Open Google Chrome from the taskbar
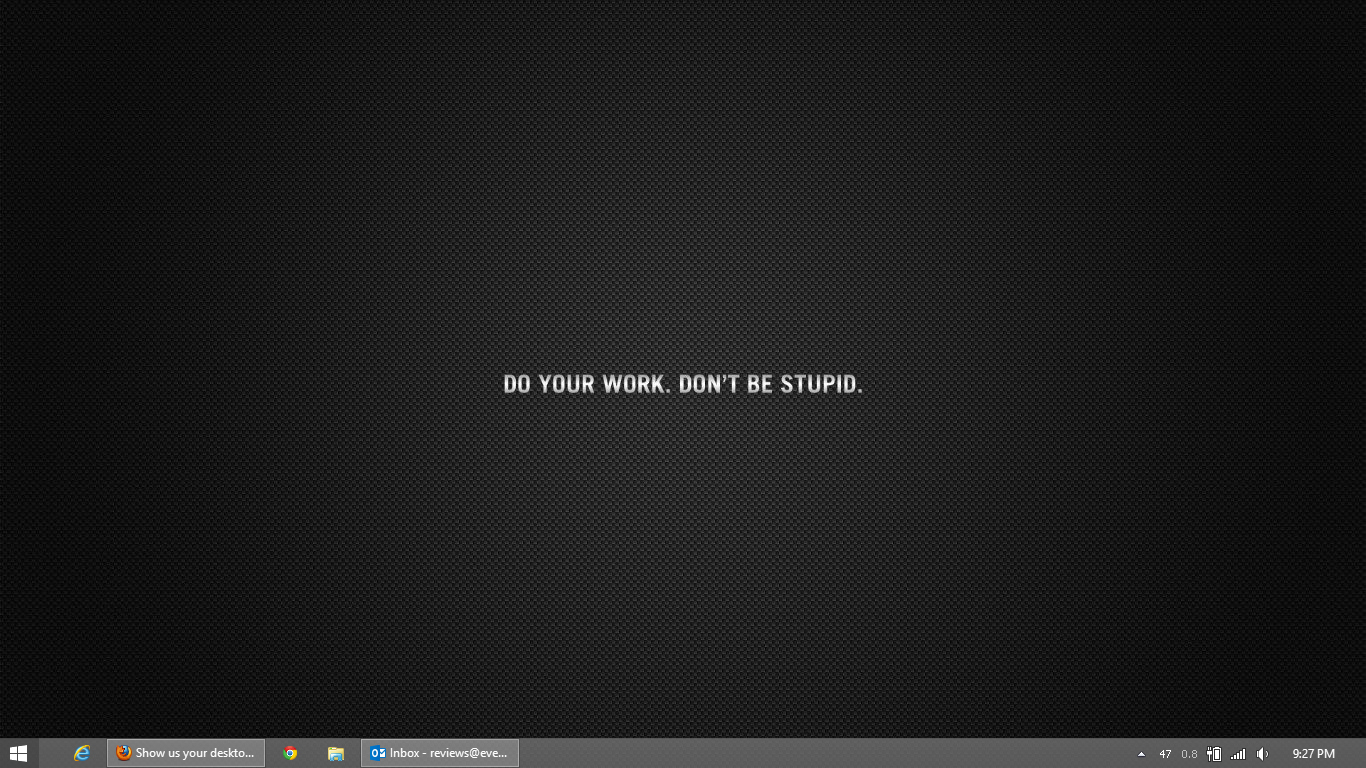 (290, 753)
